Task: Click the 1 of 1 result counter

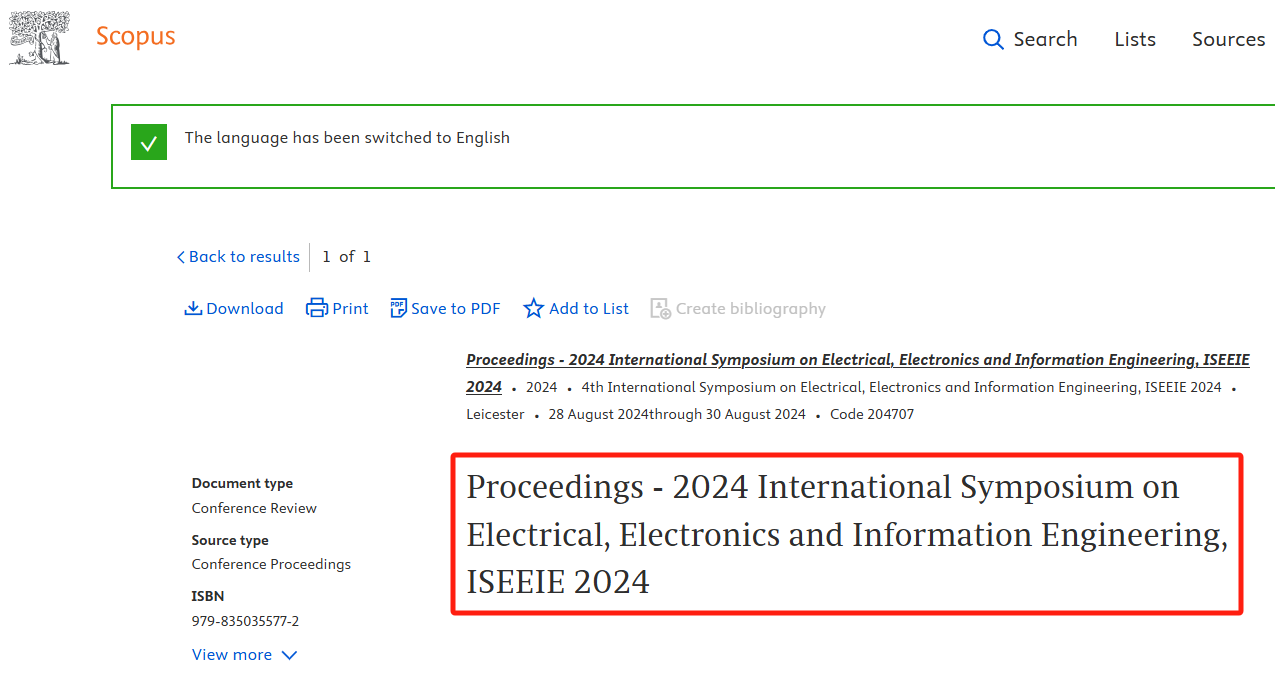Action: 346,257
